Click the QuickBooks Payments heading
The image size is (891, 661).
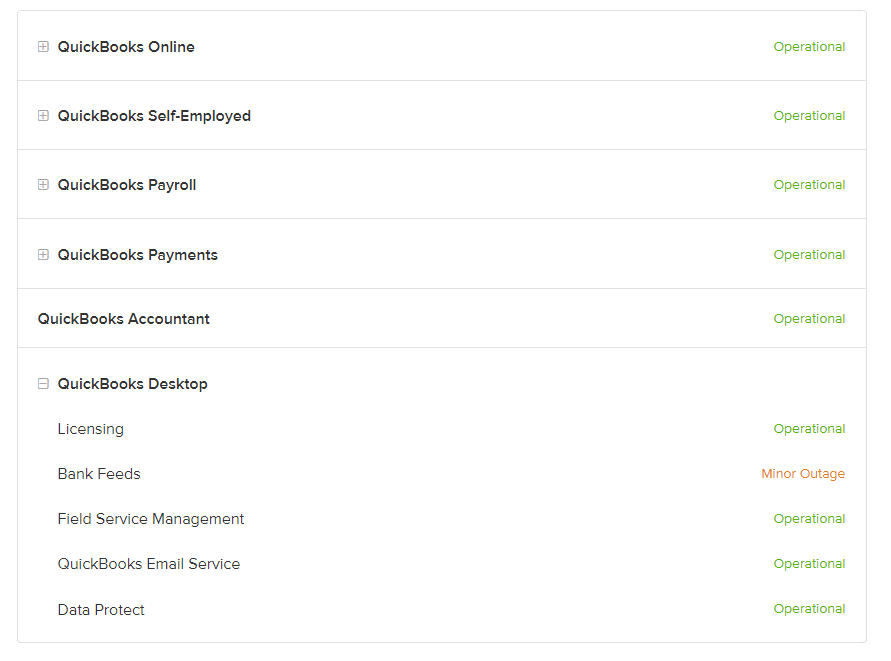click(138, 255)
